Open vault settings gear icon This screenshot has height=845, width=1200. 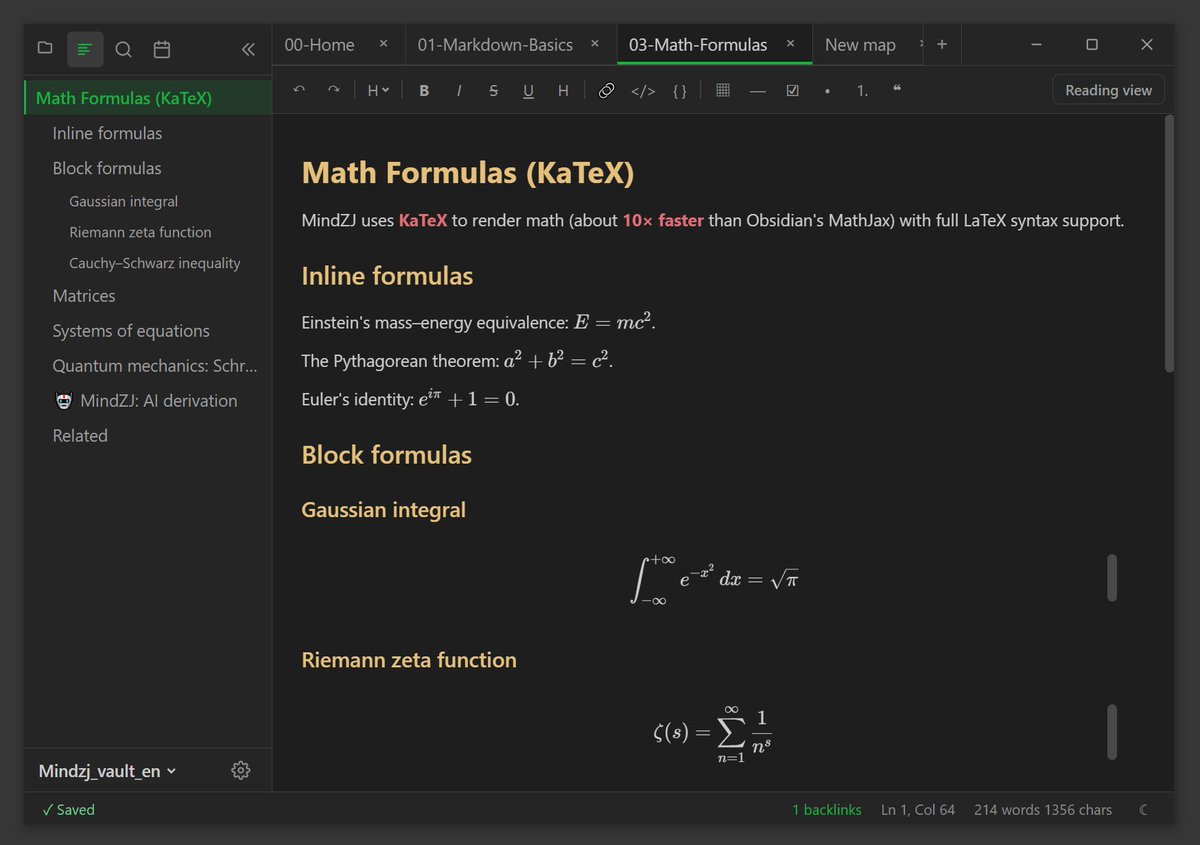(x=240, y=770)
